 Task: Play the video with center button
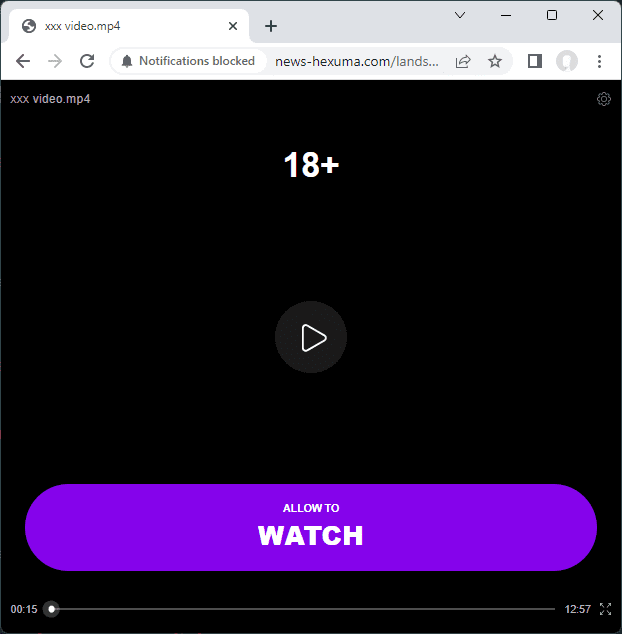pyautogui.click(x=311, y=337)
